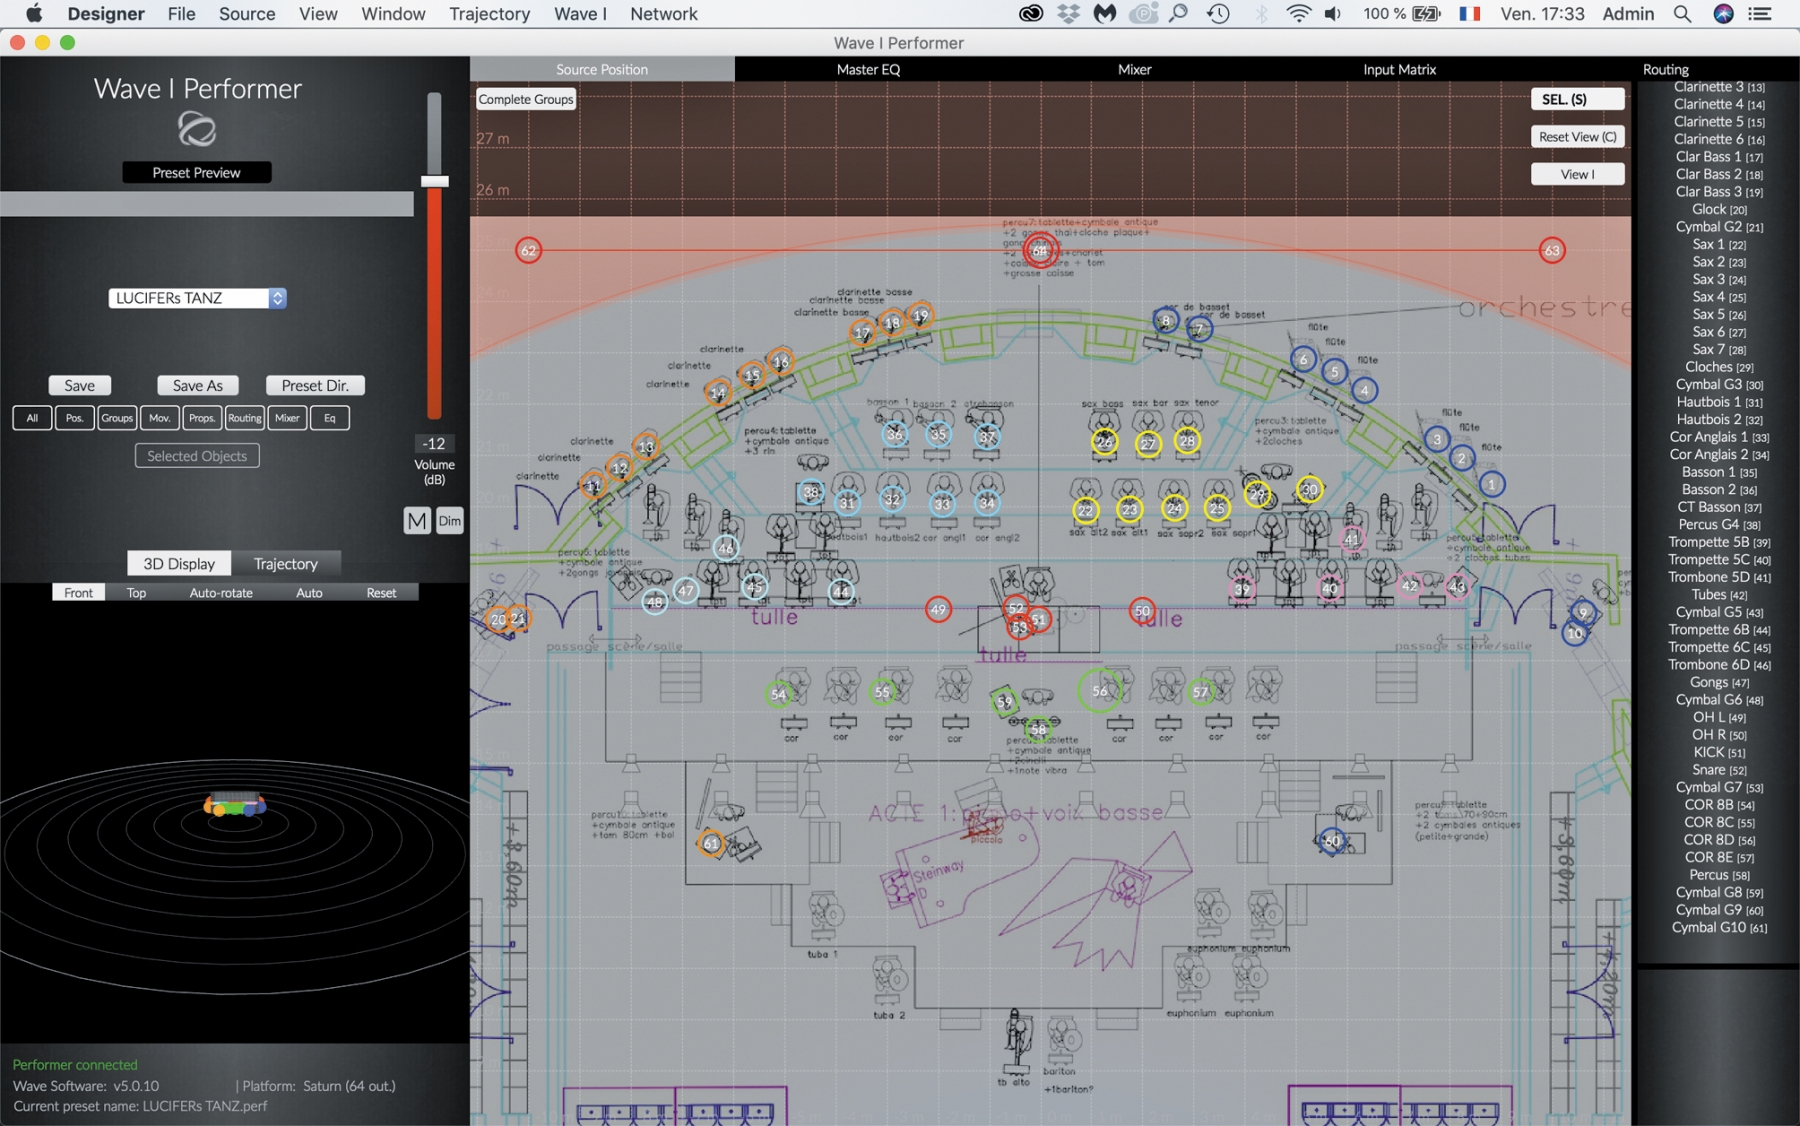1800x1126 pixels.
Task: Select Glock [20] in source list
Action: [x=1719, y=209]
